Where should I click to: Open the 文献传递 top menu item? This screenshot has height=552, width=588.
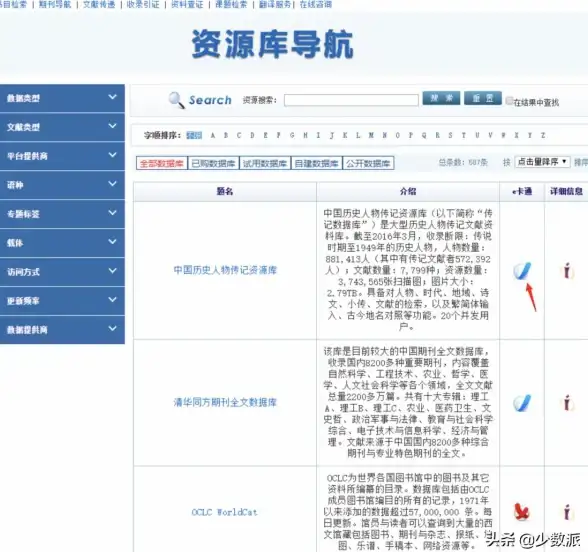99,4
